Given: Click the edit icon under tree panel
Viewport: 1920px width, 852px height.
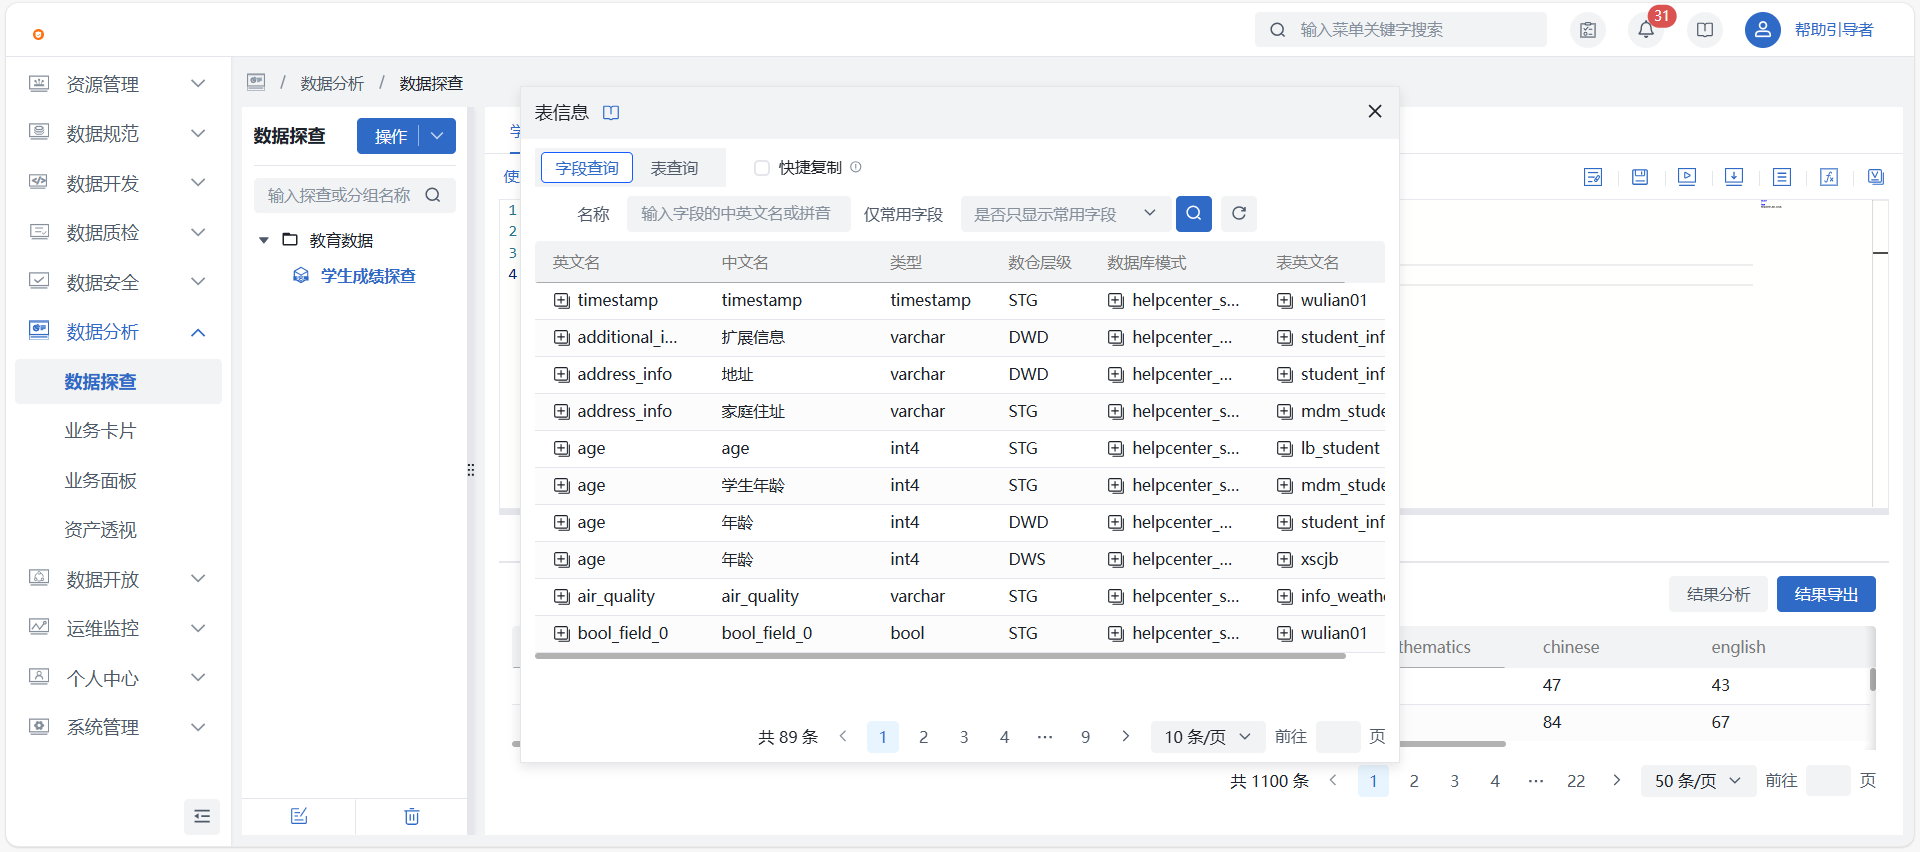Looking at the screenshot, I should (x=299, y=816).
